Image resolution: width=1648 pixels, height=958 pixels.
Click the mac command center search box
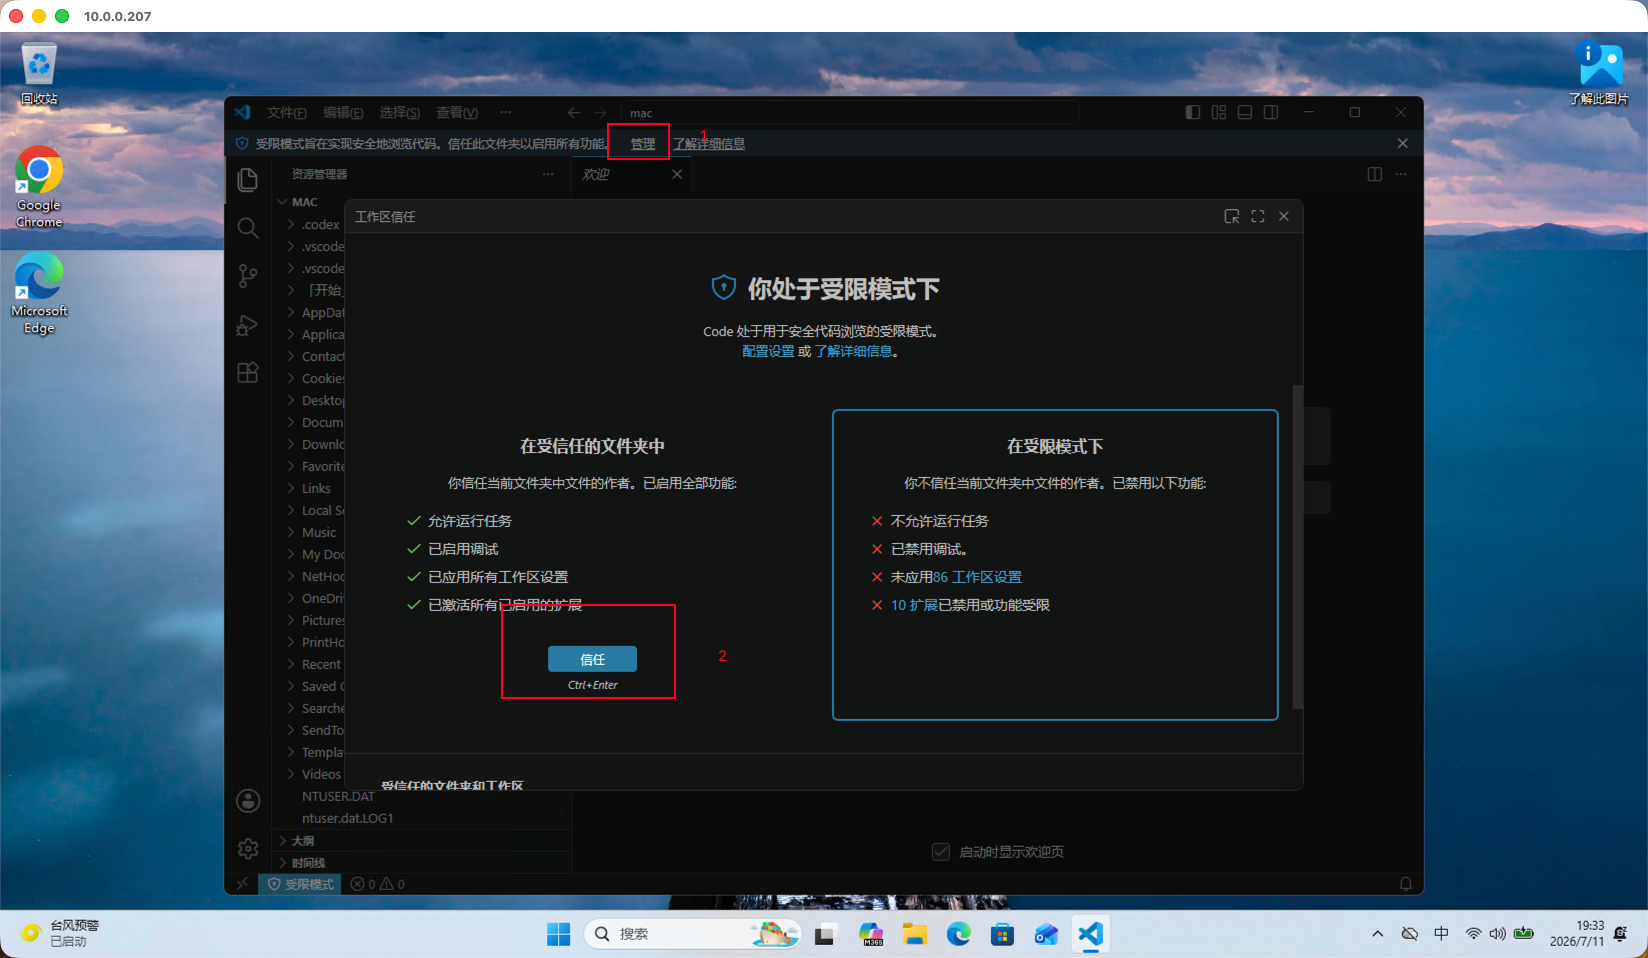coord(849,113)
